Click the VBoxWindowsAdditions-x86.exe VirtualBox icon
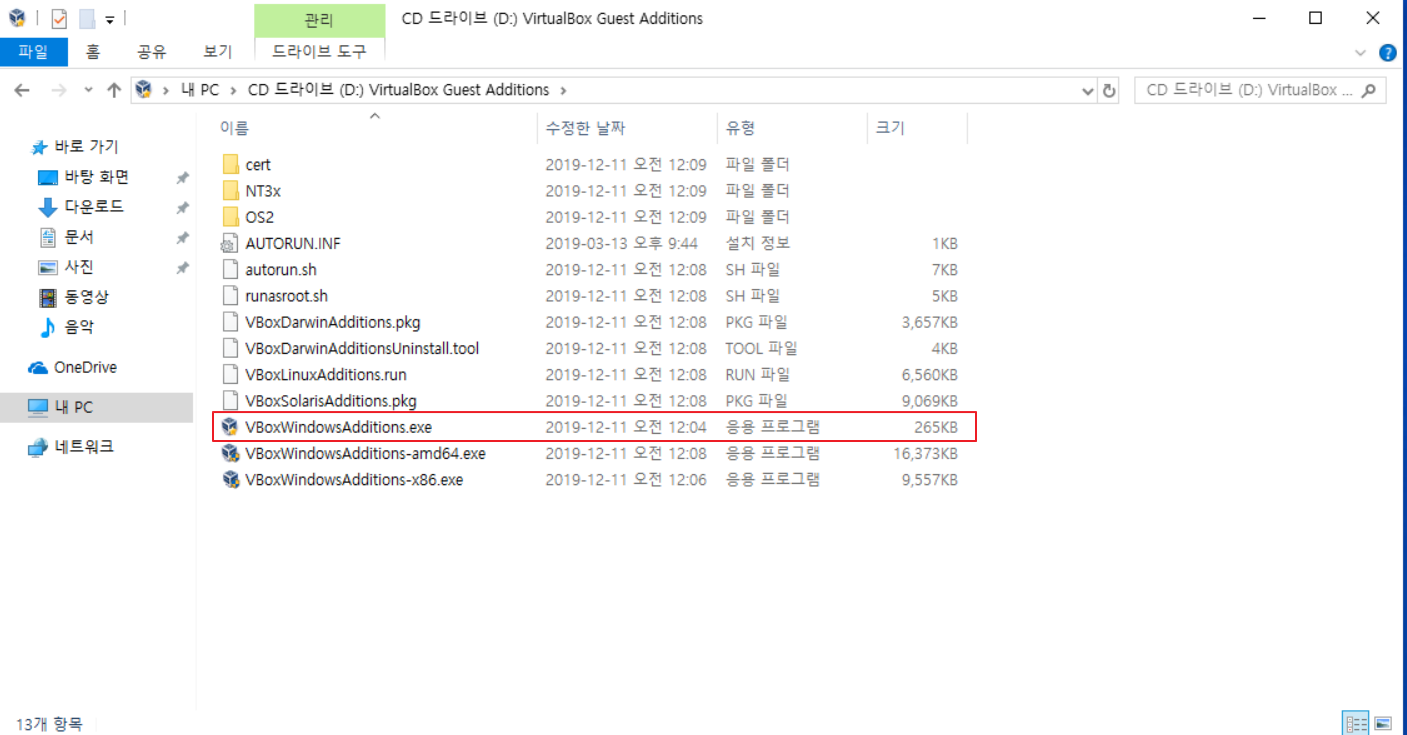The image size is (1407, 735). (x=230, y=480)
